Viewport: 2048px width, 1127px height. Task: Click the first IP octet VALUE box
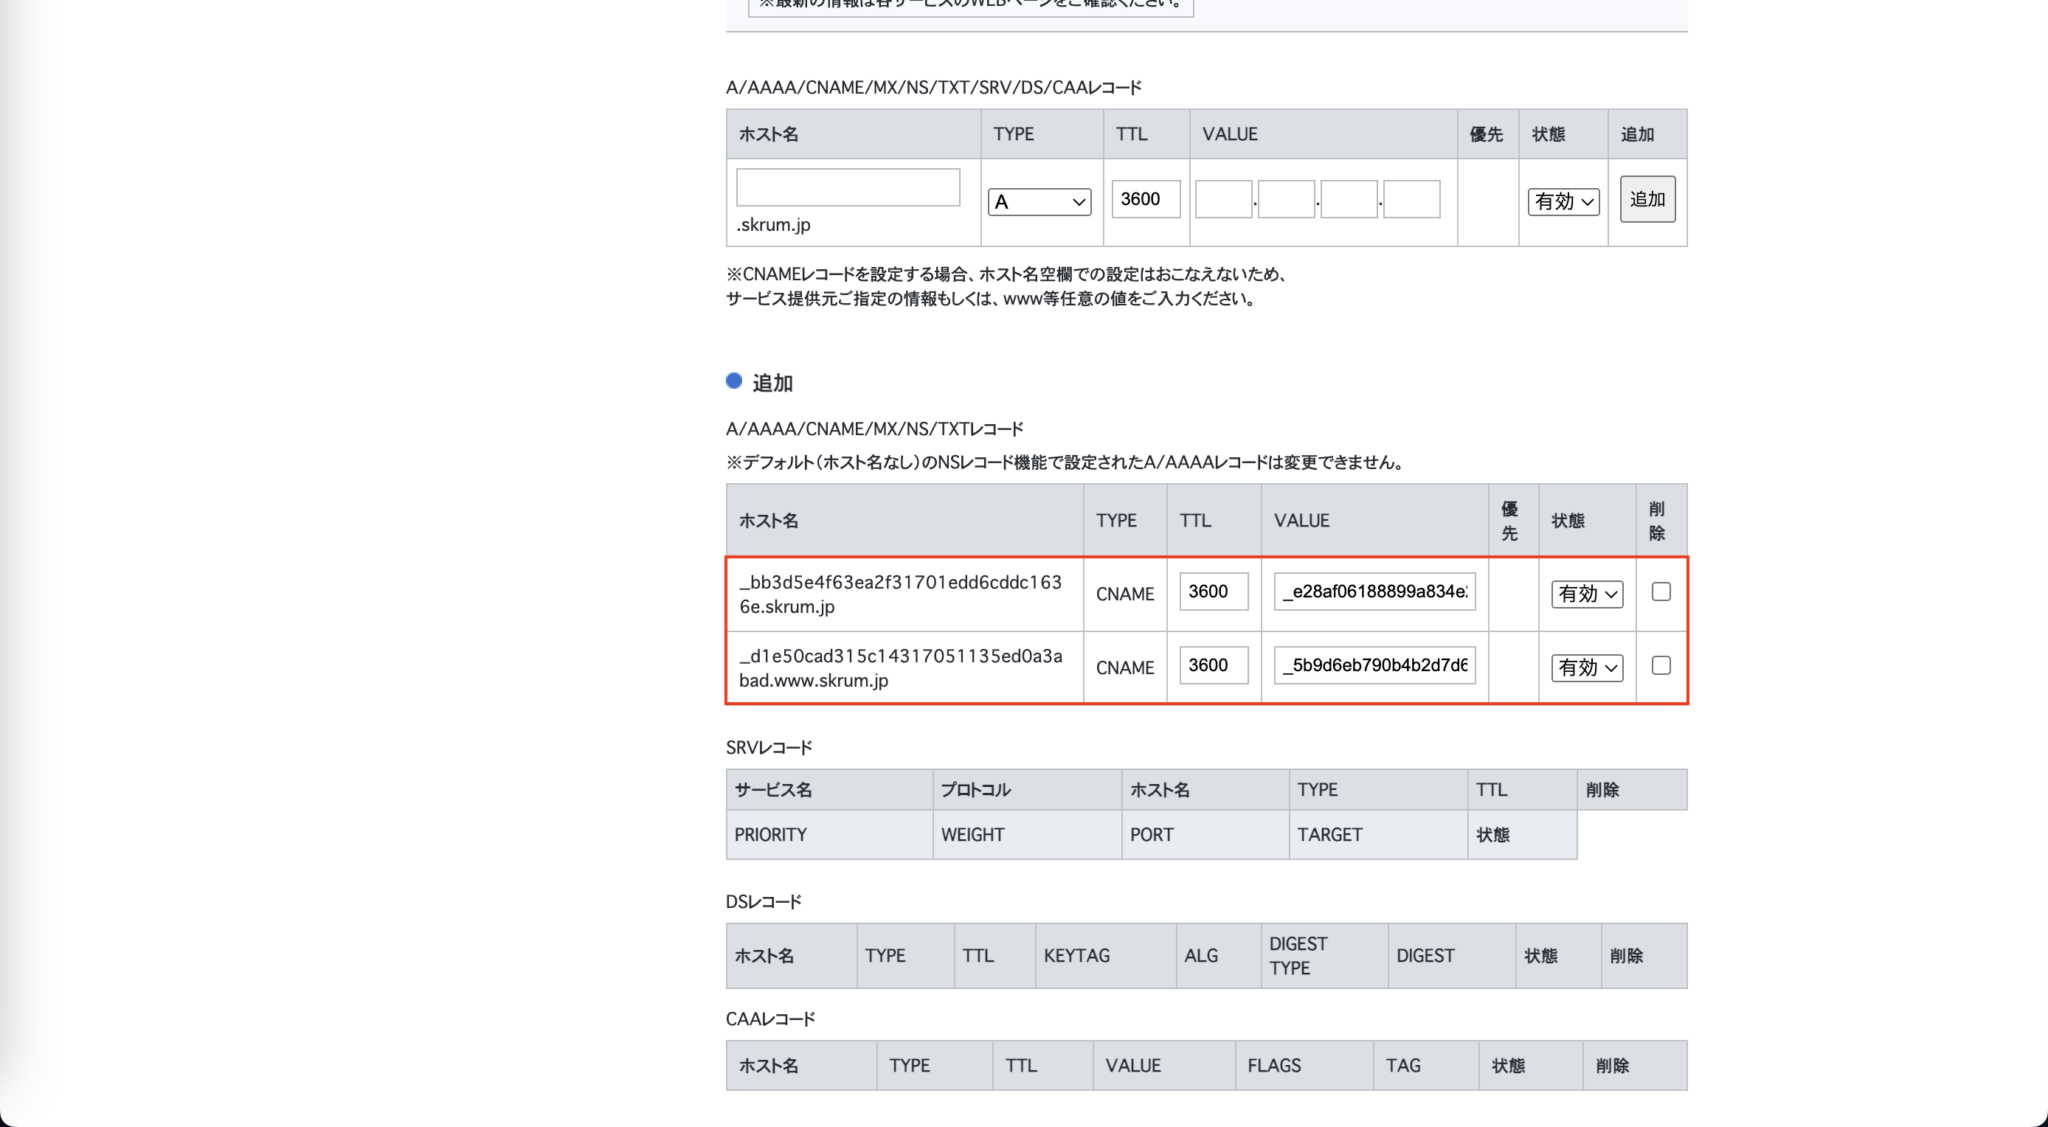[x=1223, y=199]
